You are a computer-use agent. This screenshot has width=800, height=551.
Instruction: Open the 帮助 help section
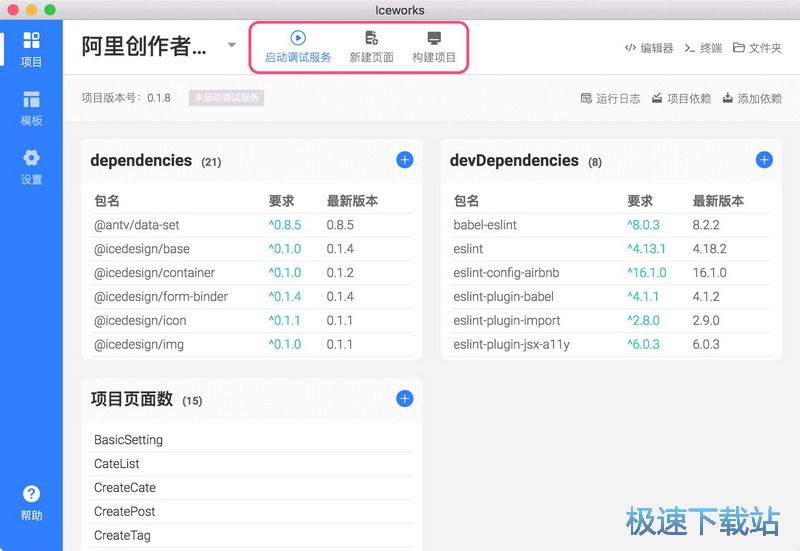click(x=31, y=502)
